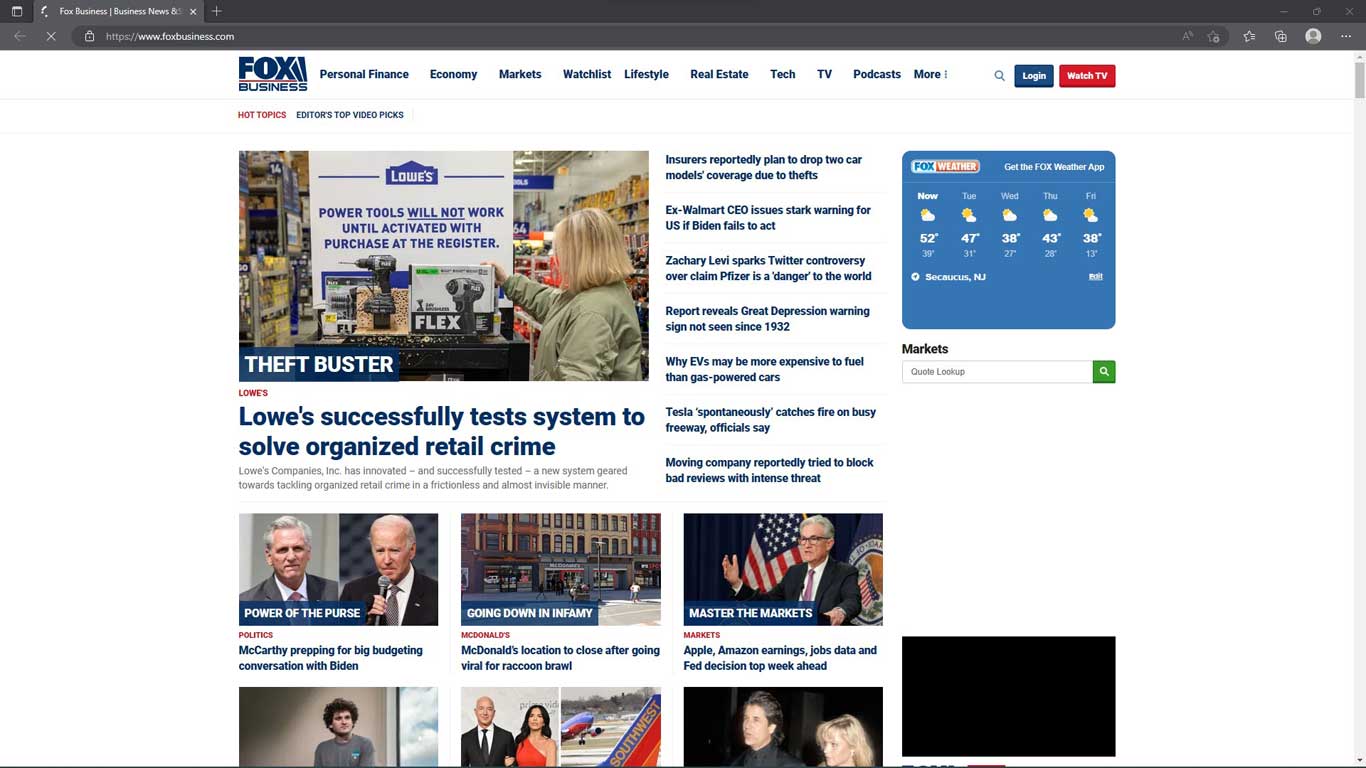1366x768 pixels.
Task: Close the Fox Business browser tab
Action: tap(193, 11)
